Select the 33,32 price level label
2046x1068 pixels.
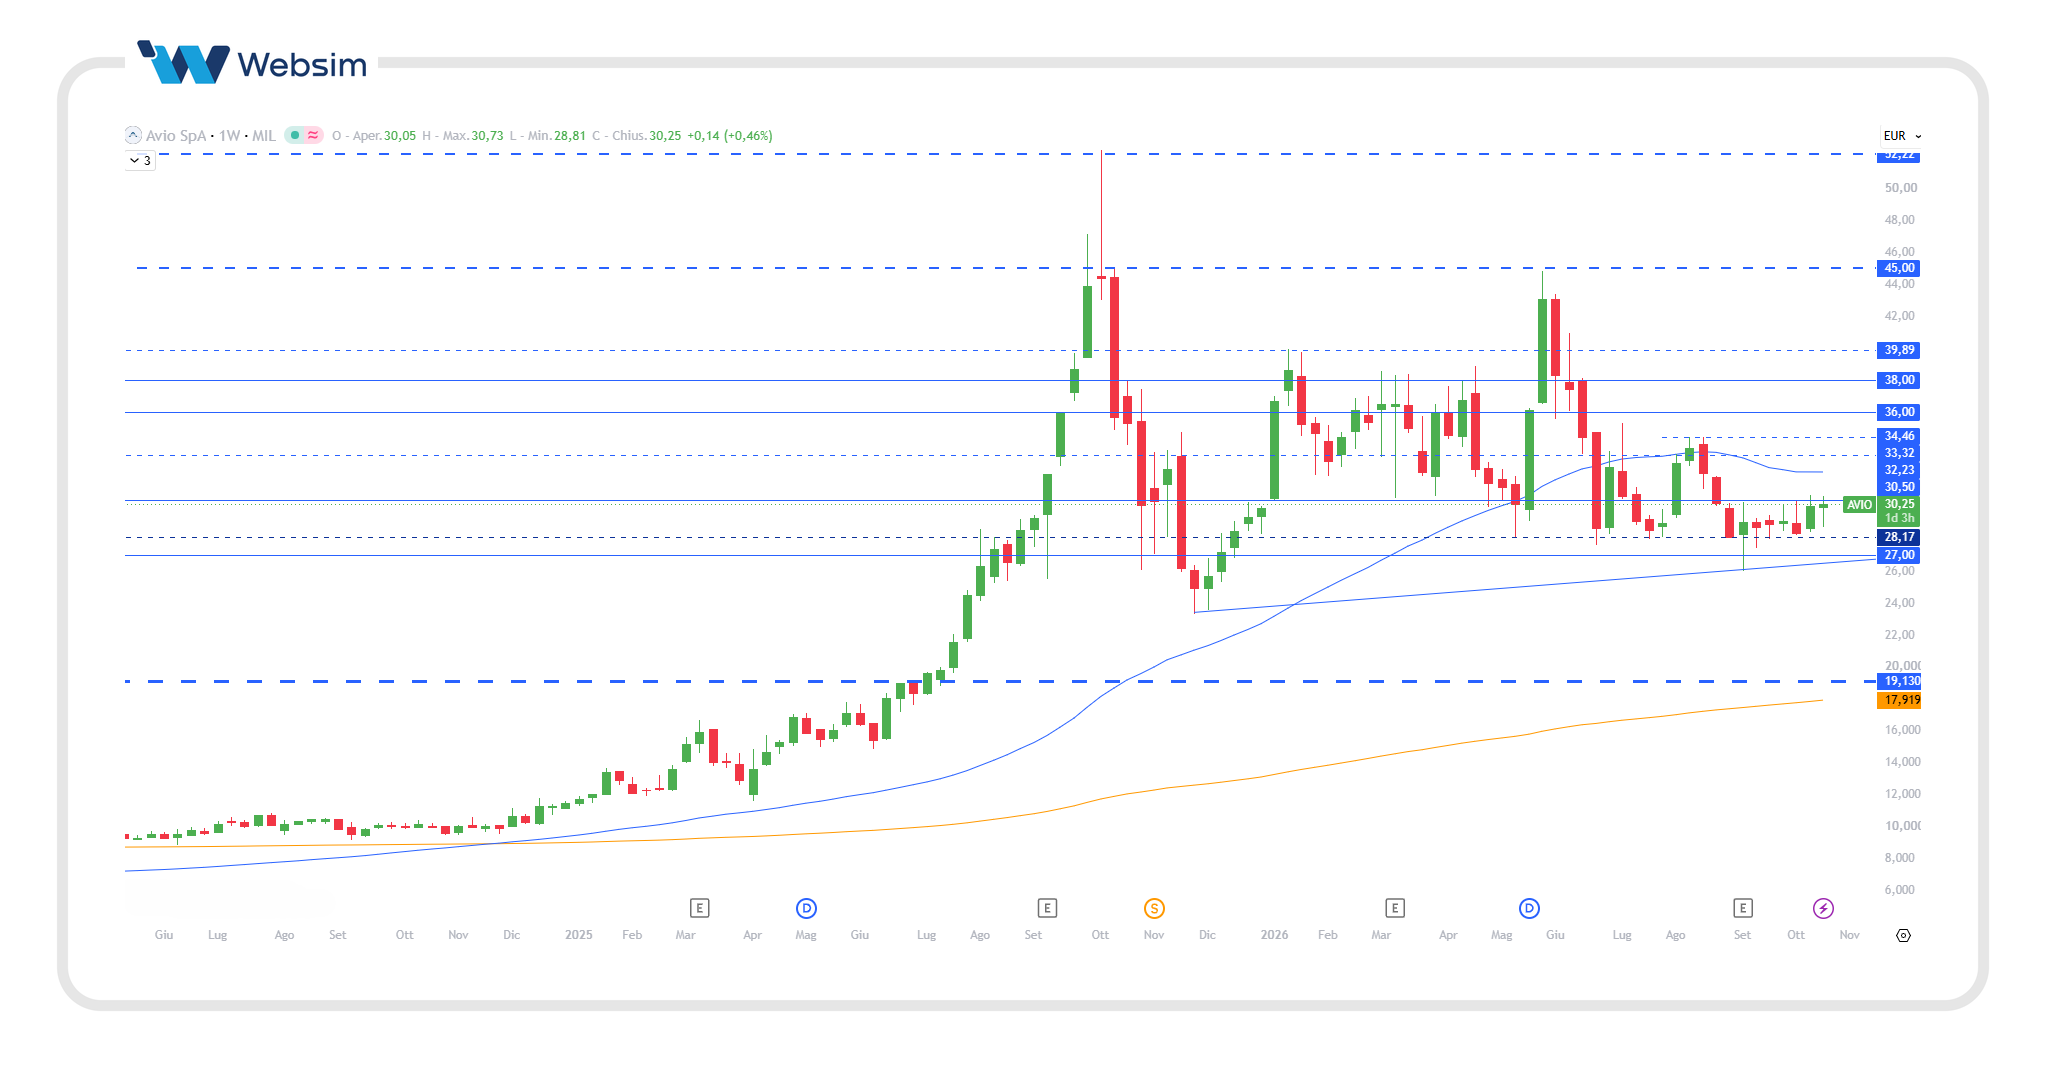coord(1899,453)
